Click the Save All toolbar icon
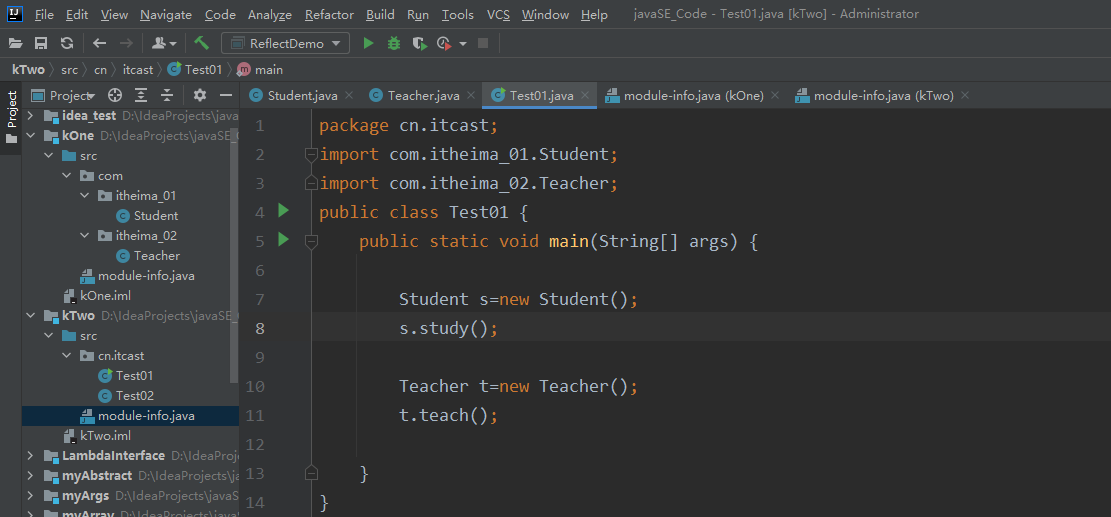This screenshot has height=517, width=1111. click(41, 43)
